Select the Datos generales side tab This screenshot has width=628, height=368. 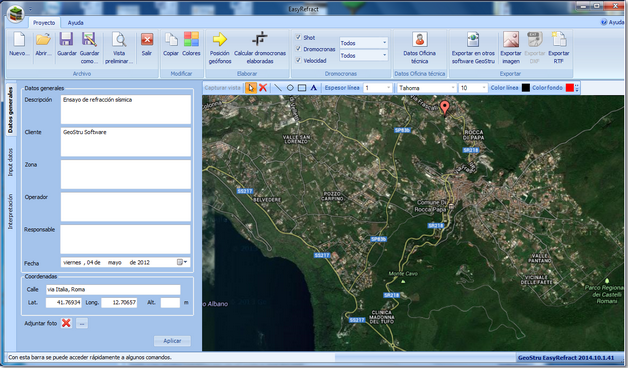[10, 110]
